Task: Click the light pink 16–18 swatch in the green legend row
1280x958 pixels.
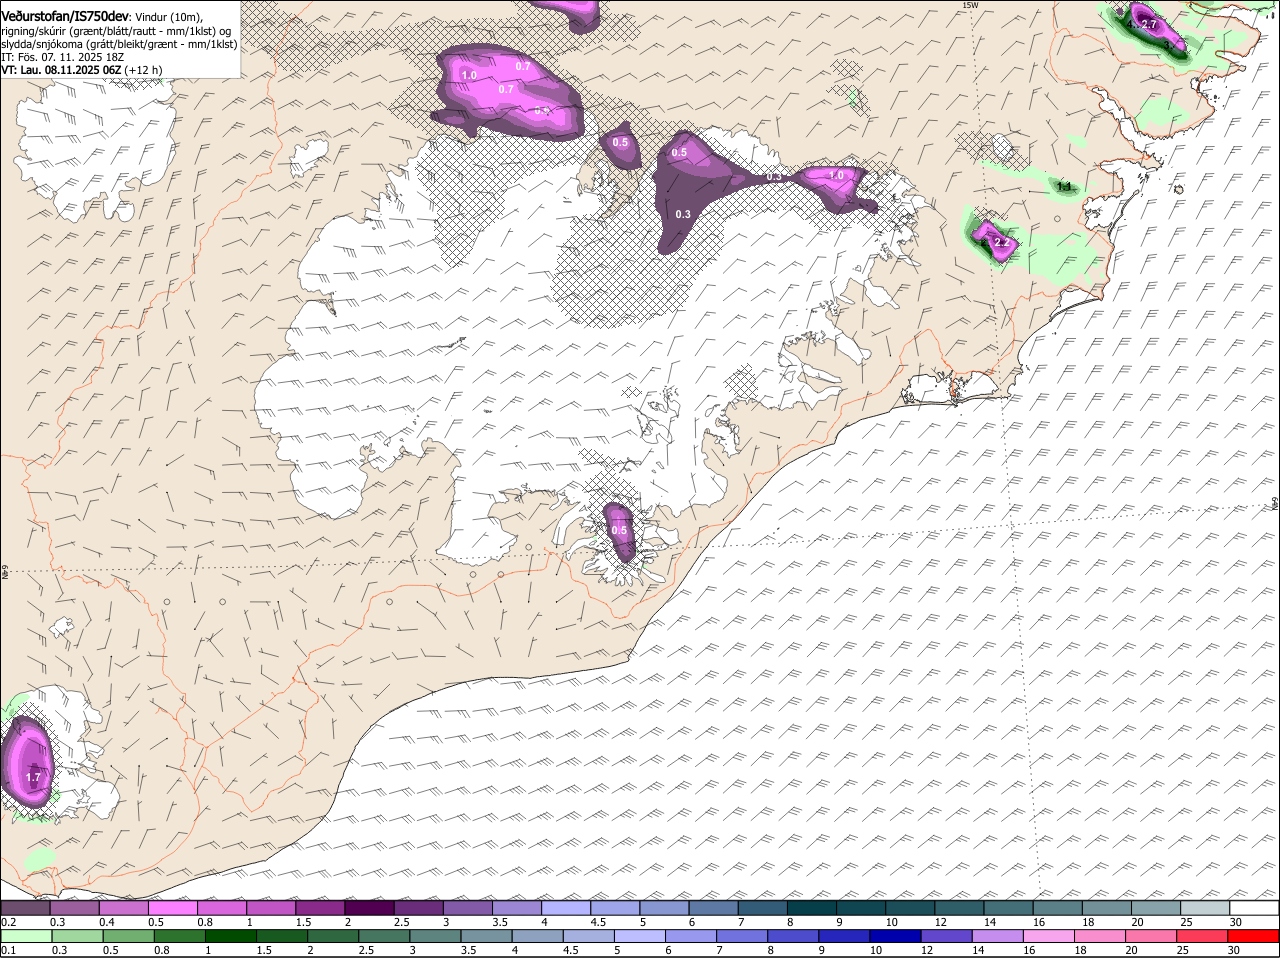Action: pos(1049,936)
